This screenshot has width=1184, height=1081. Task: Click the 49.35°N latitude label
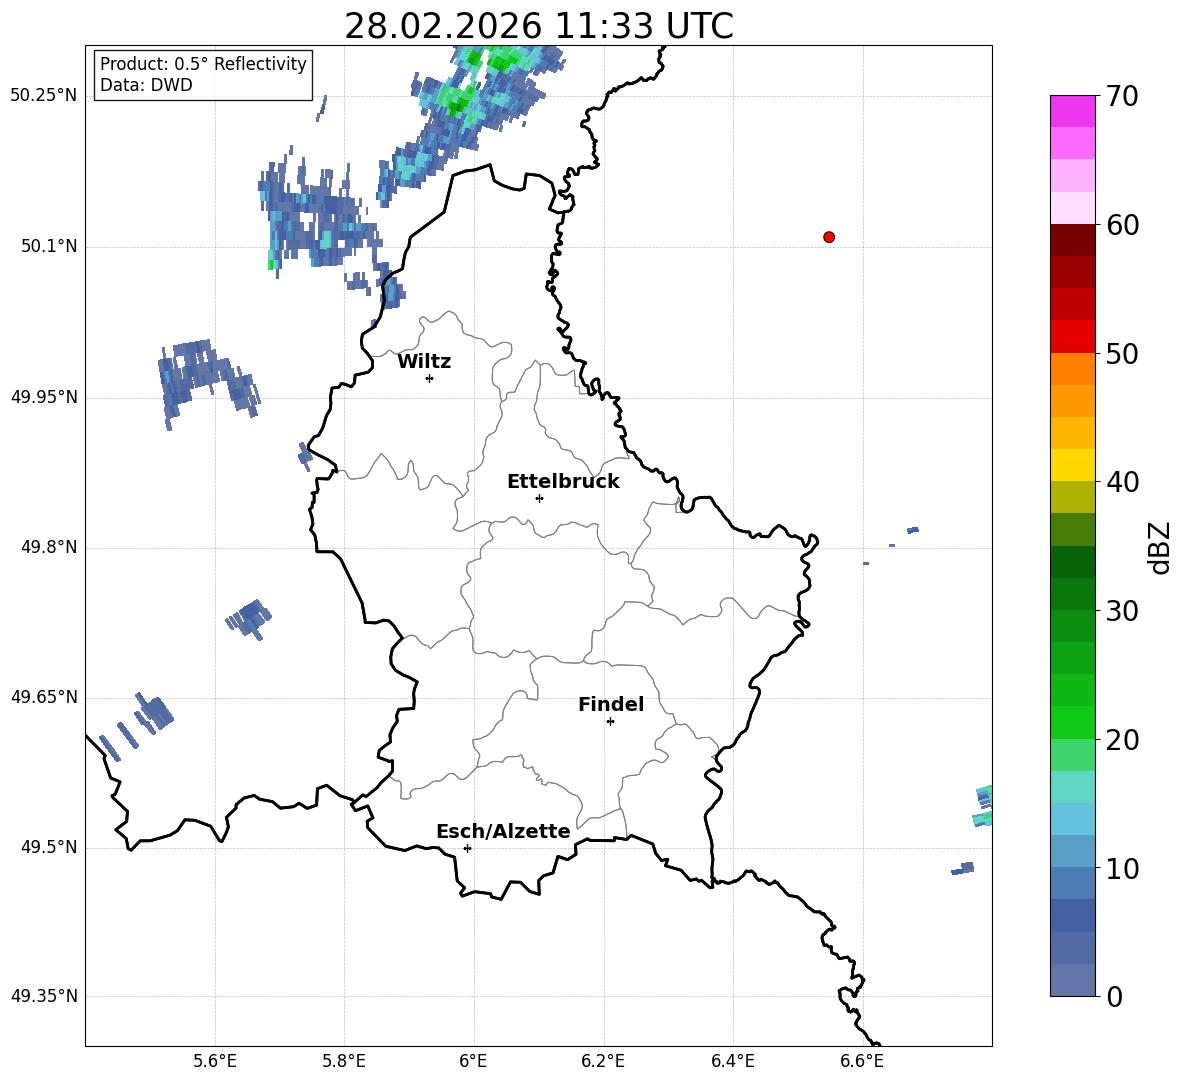coord(44,996)
